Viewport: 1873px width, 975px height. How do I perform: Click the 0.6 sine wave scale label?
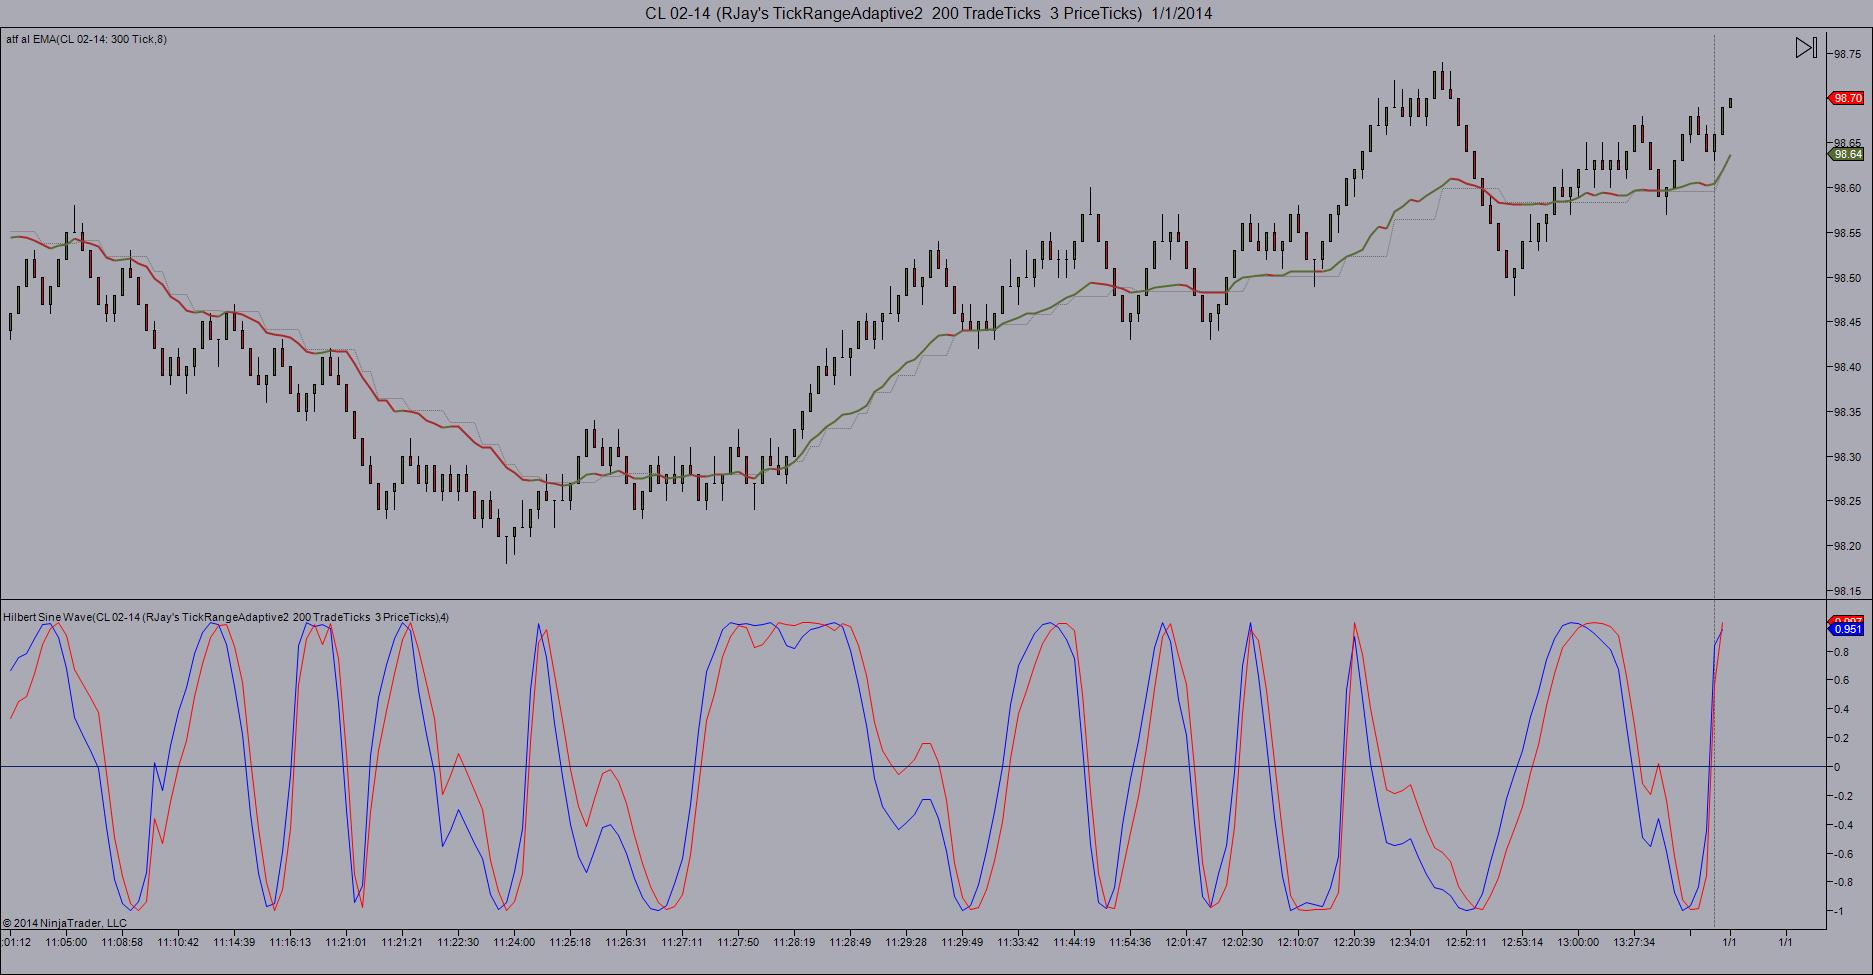click(x=1840, y=681)
